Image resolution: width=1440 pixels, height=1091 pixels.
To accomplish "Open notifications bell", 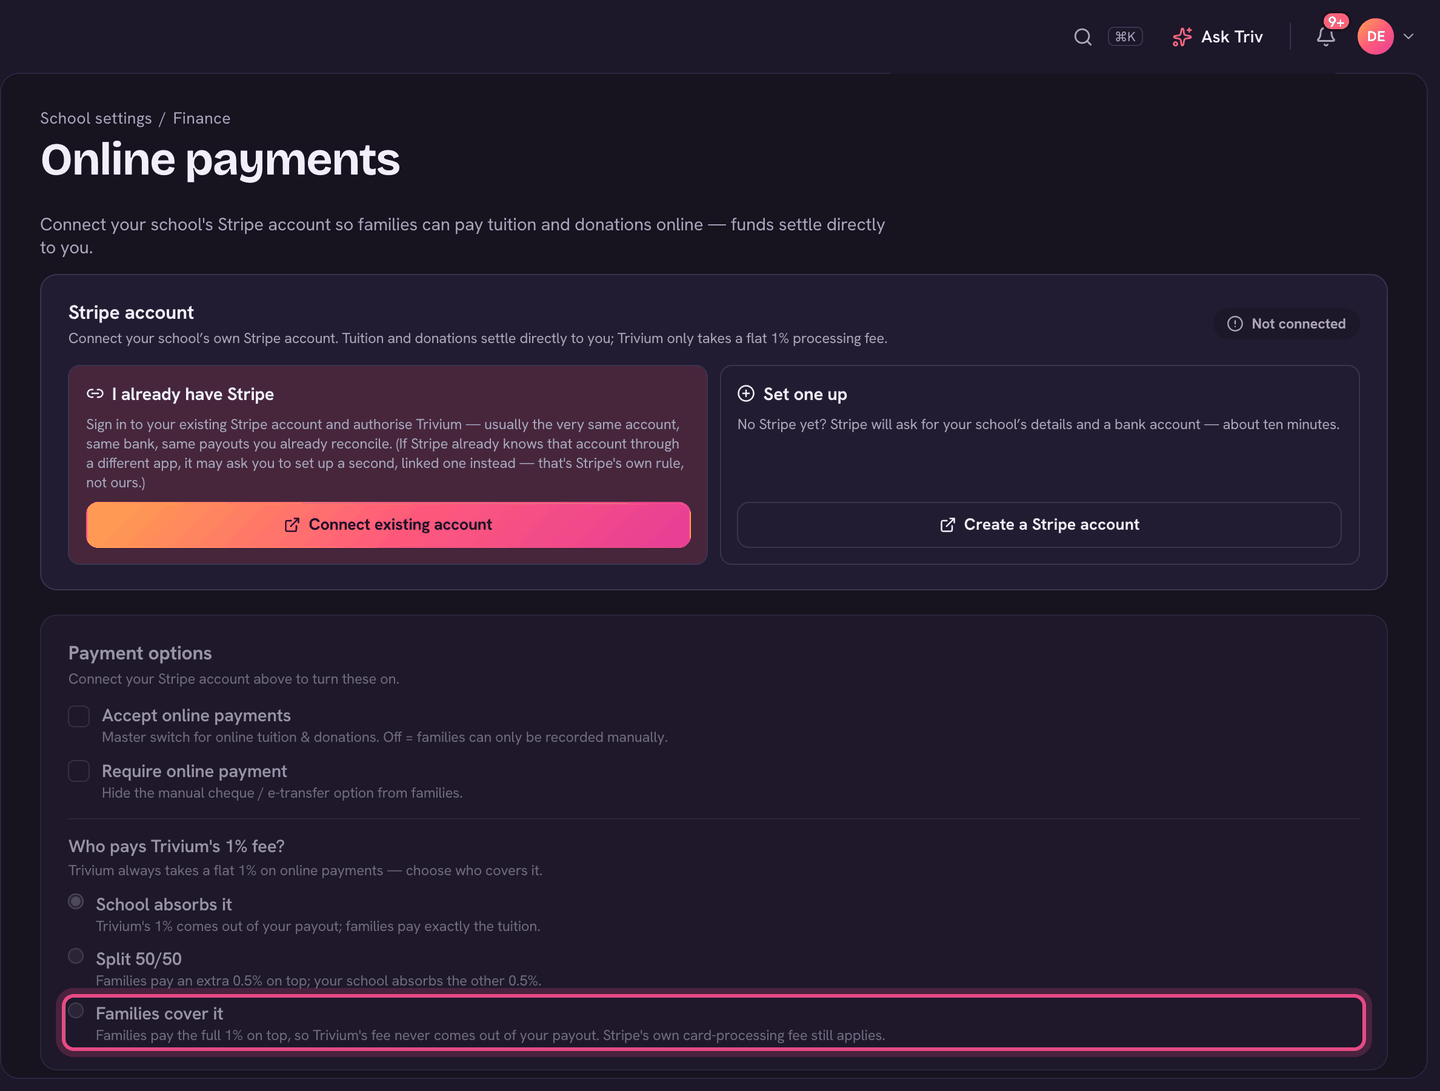I will [x=1326, y=37].
